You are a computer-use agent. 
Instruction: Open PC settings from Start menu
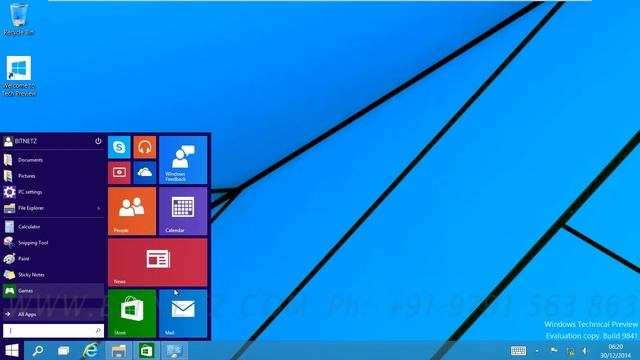click(53, 192)
